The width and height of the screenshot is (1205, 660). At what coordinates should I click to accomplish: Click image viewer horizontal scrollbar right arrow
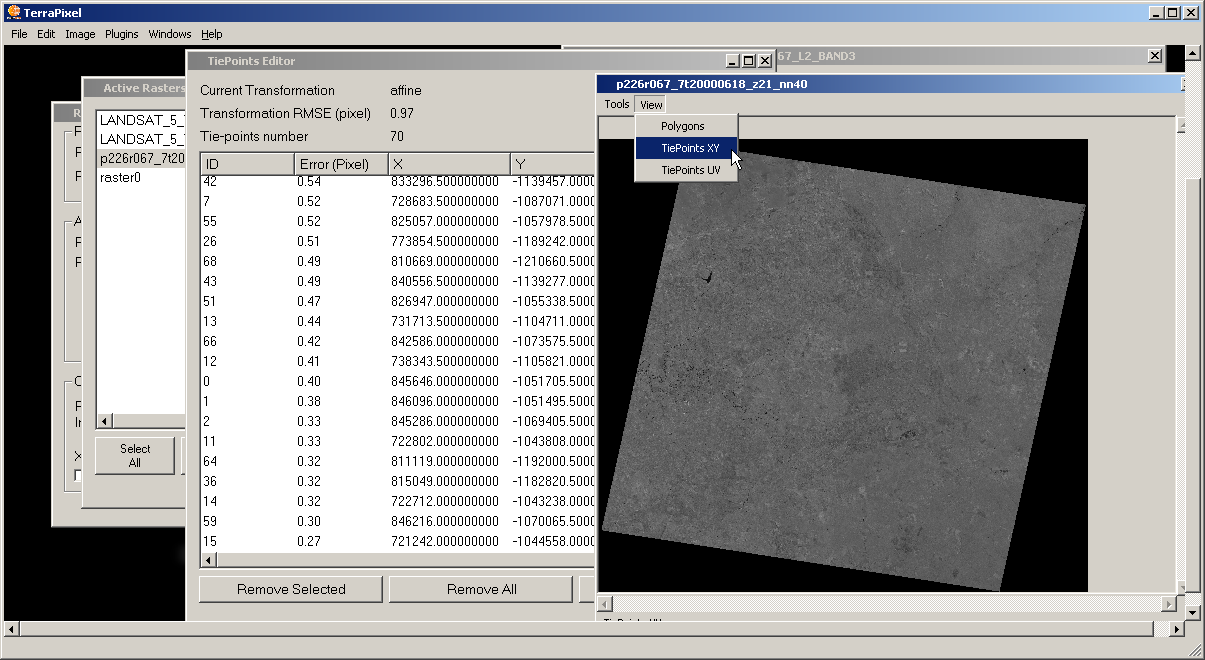1168,604
